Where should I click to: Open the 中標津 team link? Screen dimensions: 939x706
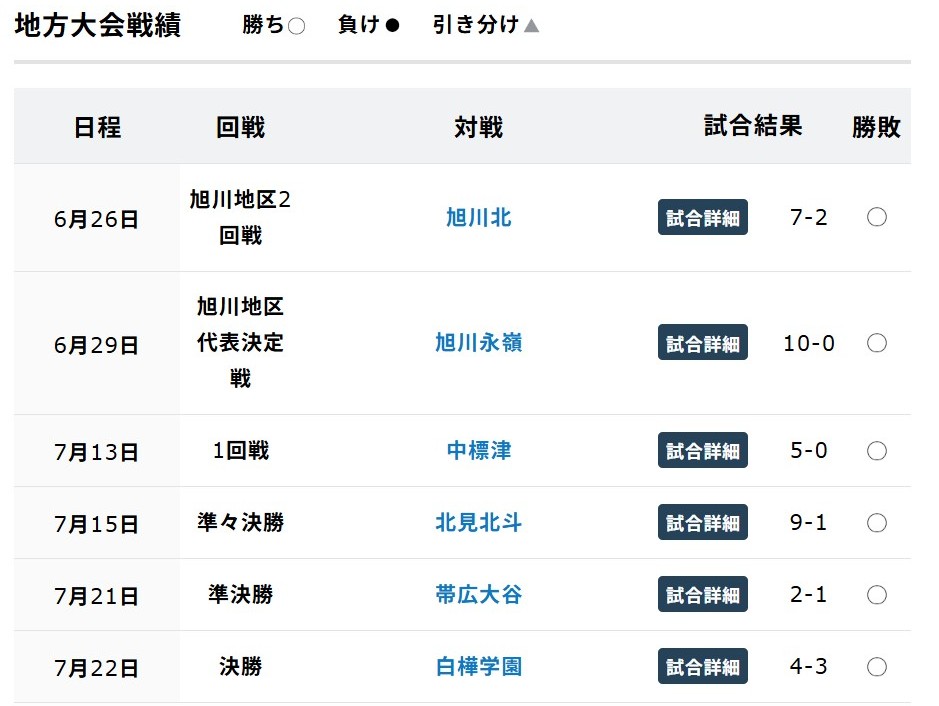tap(478, 450)
